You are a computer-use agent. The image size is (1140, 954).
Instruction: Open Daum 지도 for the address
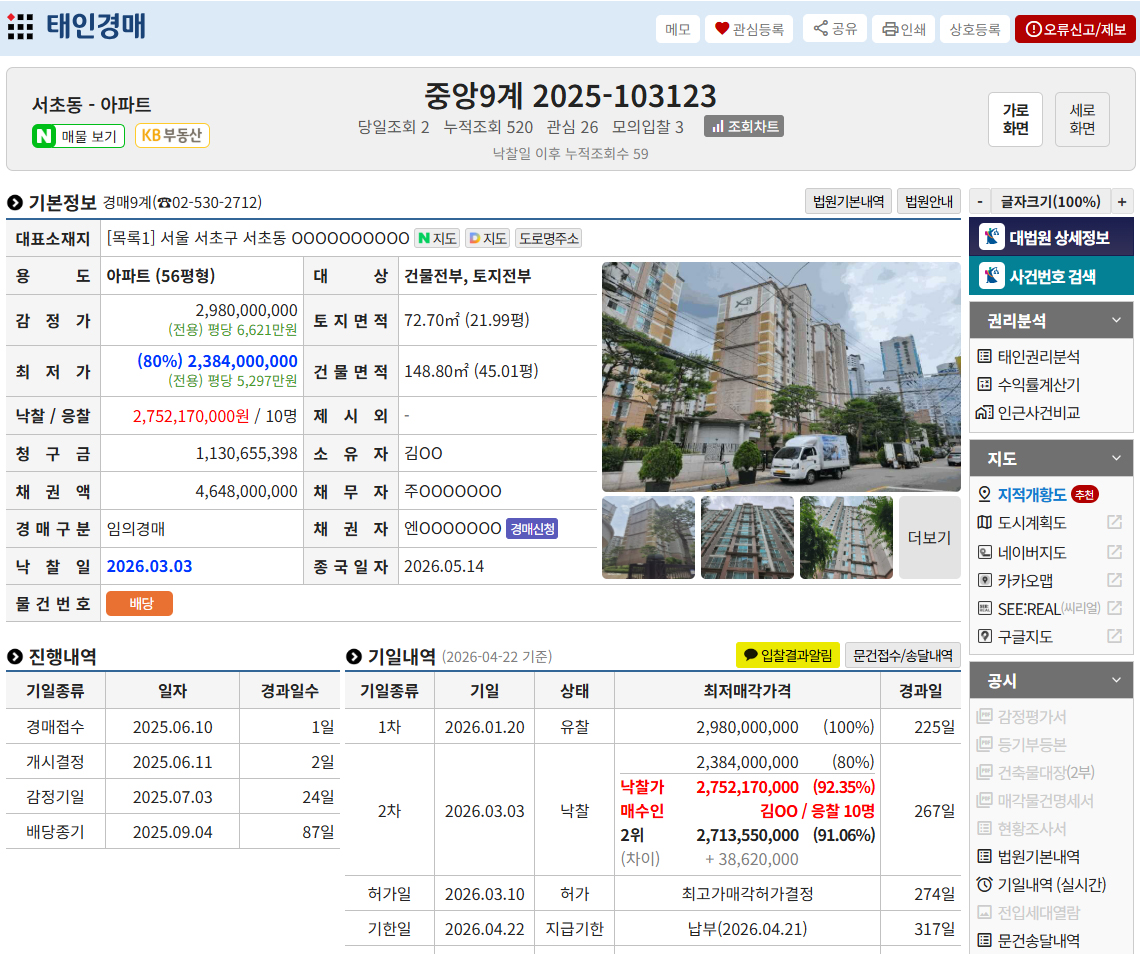point(487,238)
